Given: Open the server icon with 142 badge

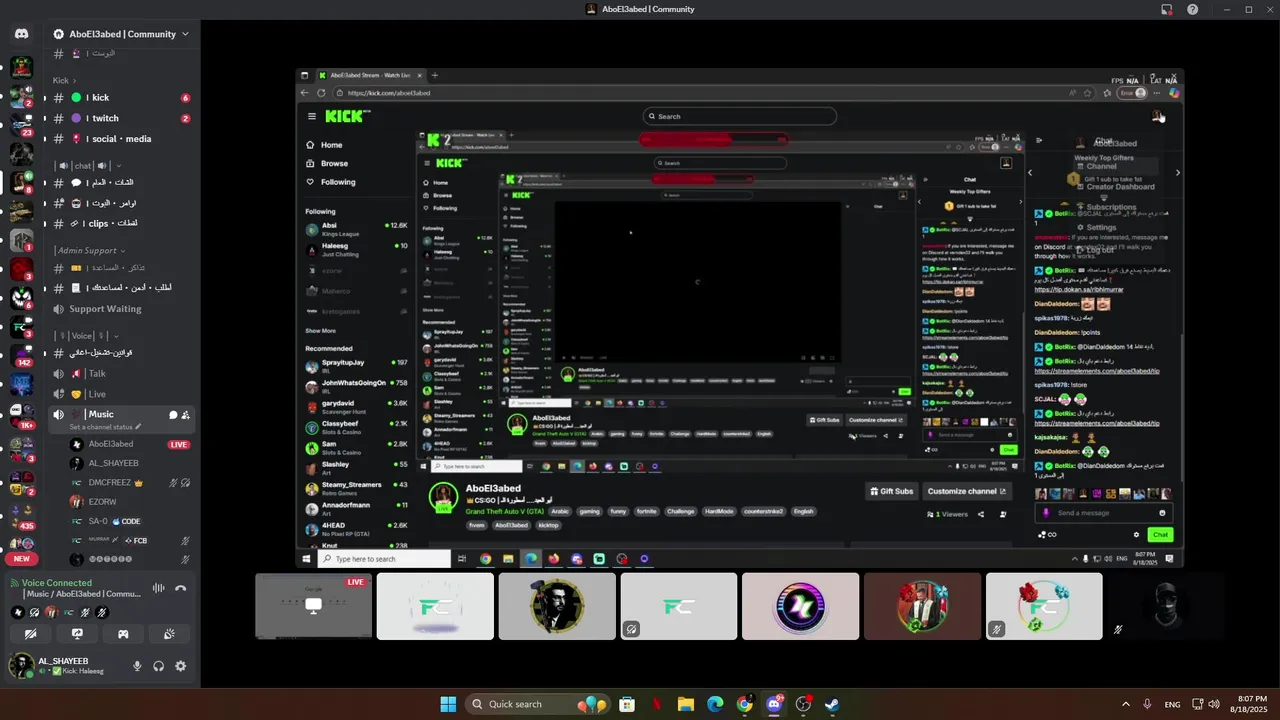Looking at the screenshot, I should coord(21,355).
